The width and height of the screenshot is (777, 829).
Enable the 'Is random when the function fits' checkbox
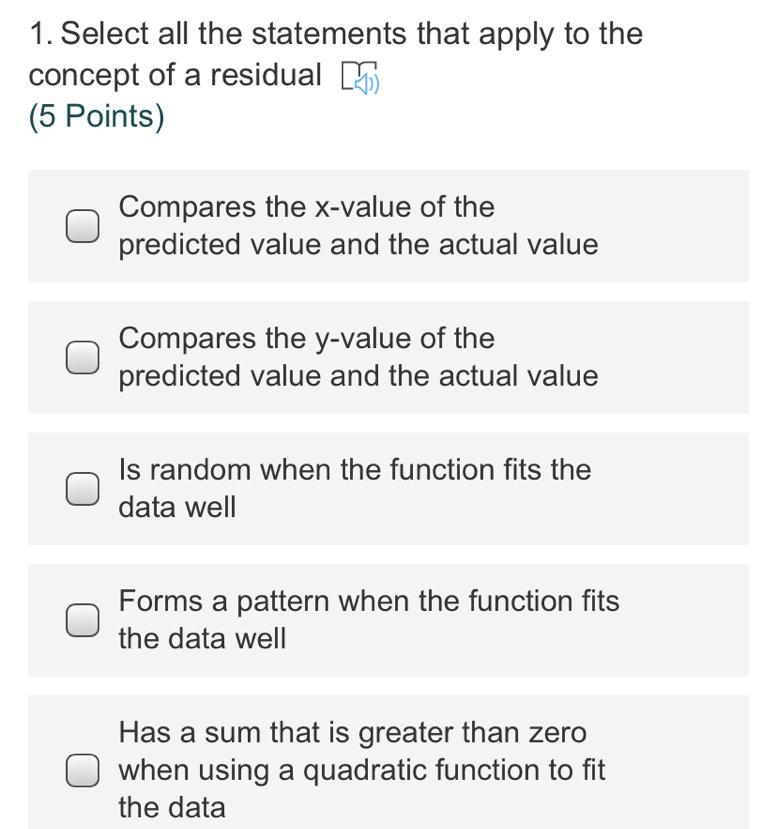83,488
